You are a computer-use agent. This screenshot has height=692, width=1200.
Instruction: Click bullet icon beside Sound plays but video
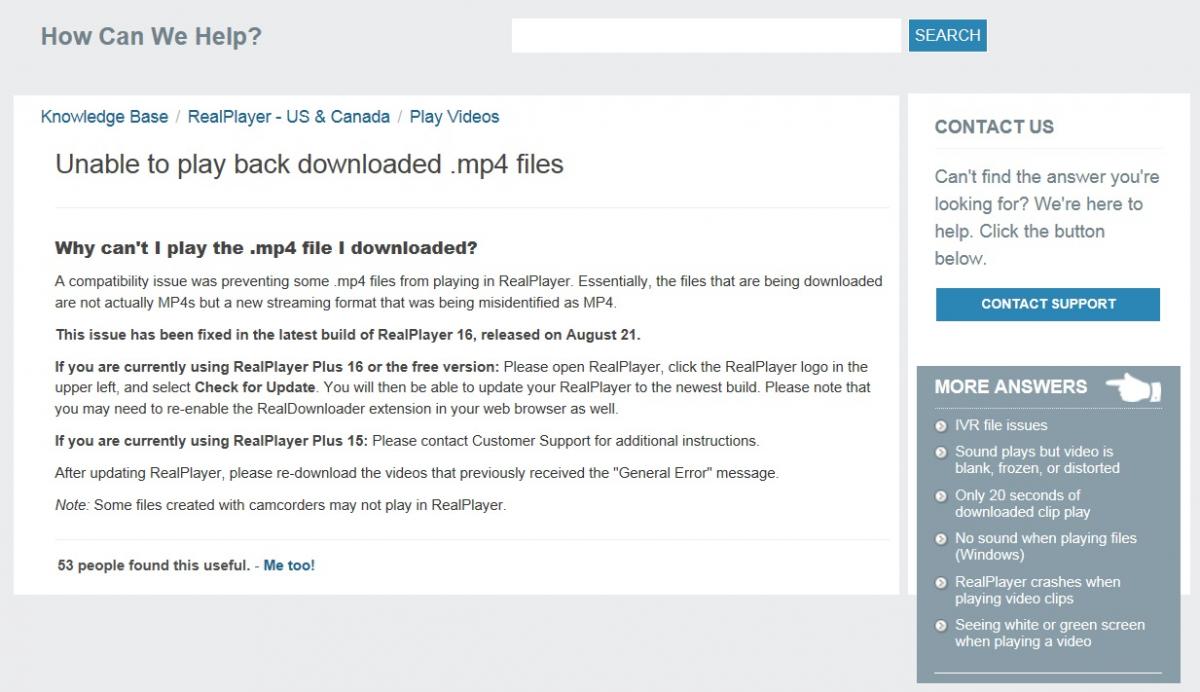click(941, 452)
